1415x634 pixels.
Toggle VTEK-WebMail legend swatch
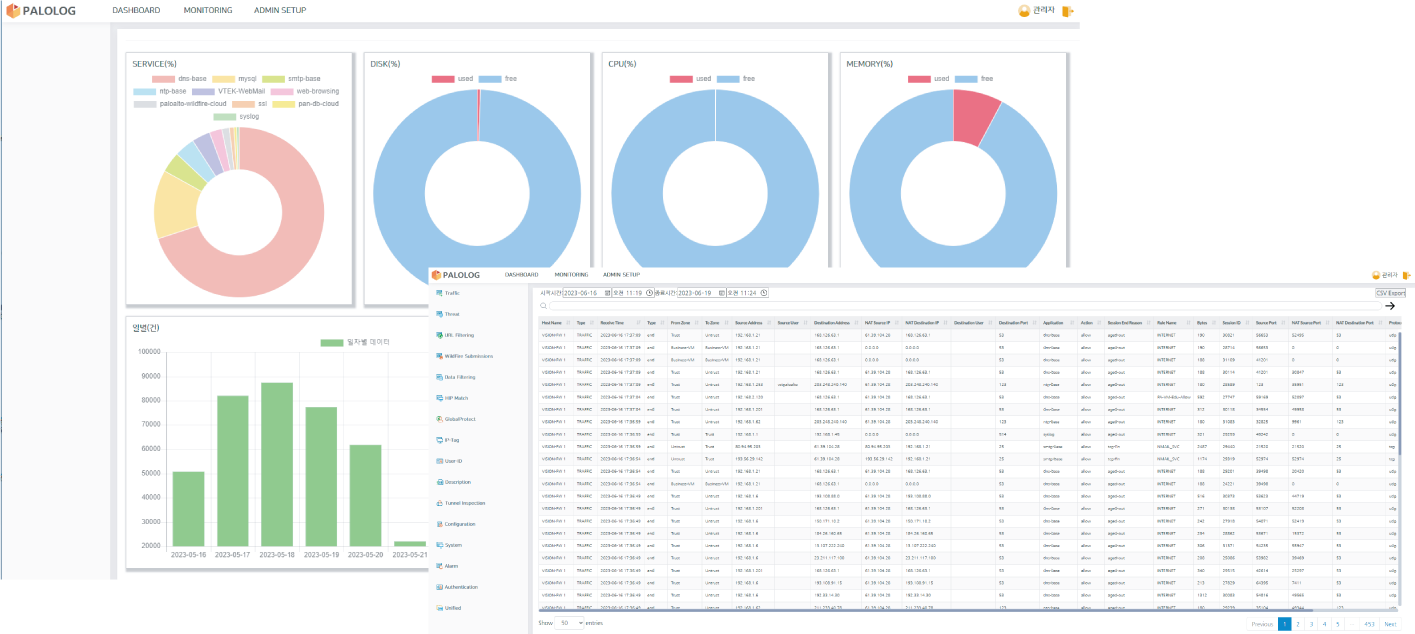click(203, 91)
